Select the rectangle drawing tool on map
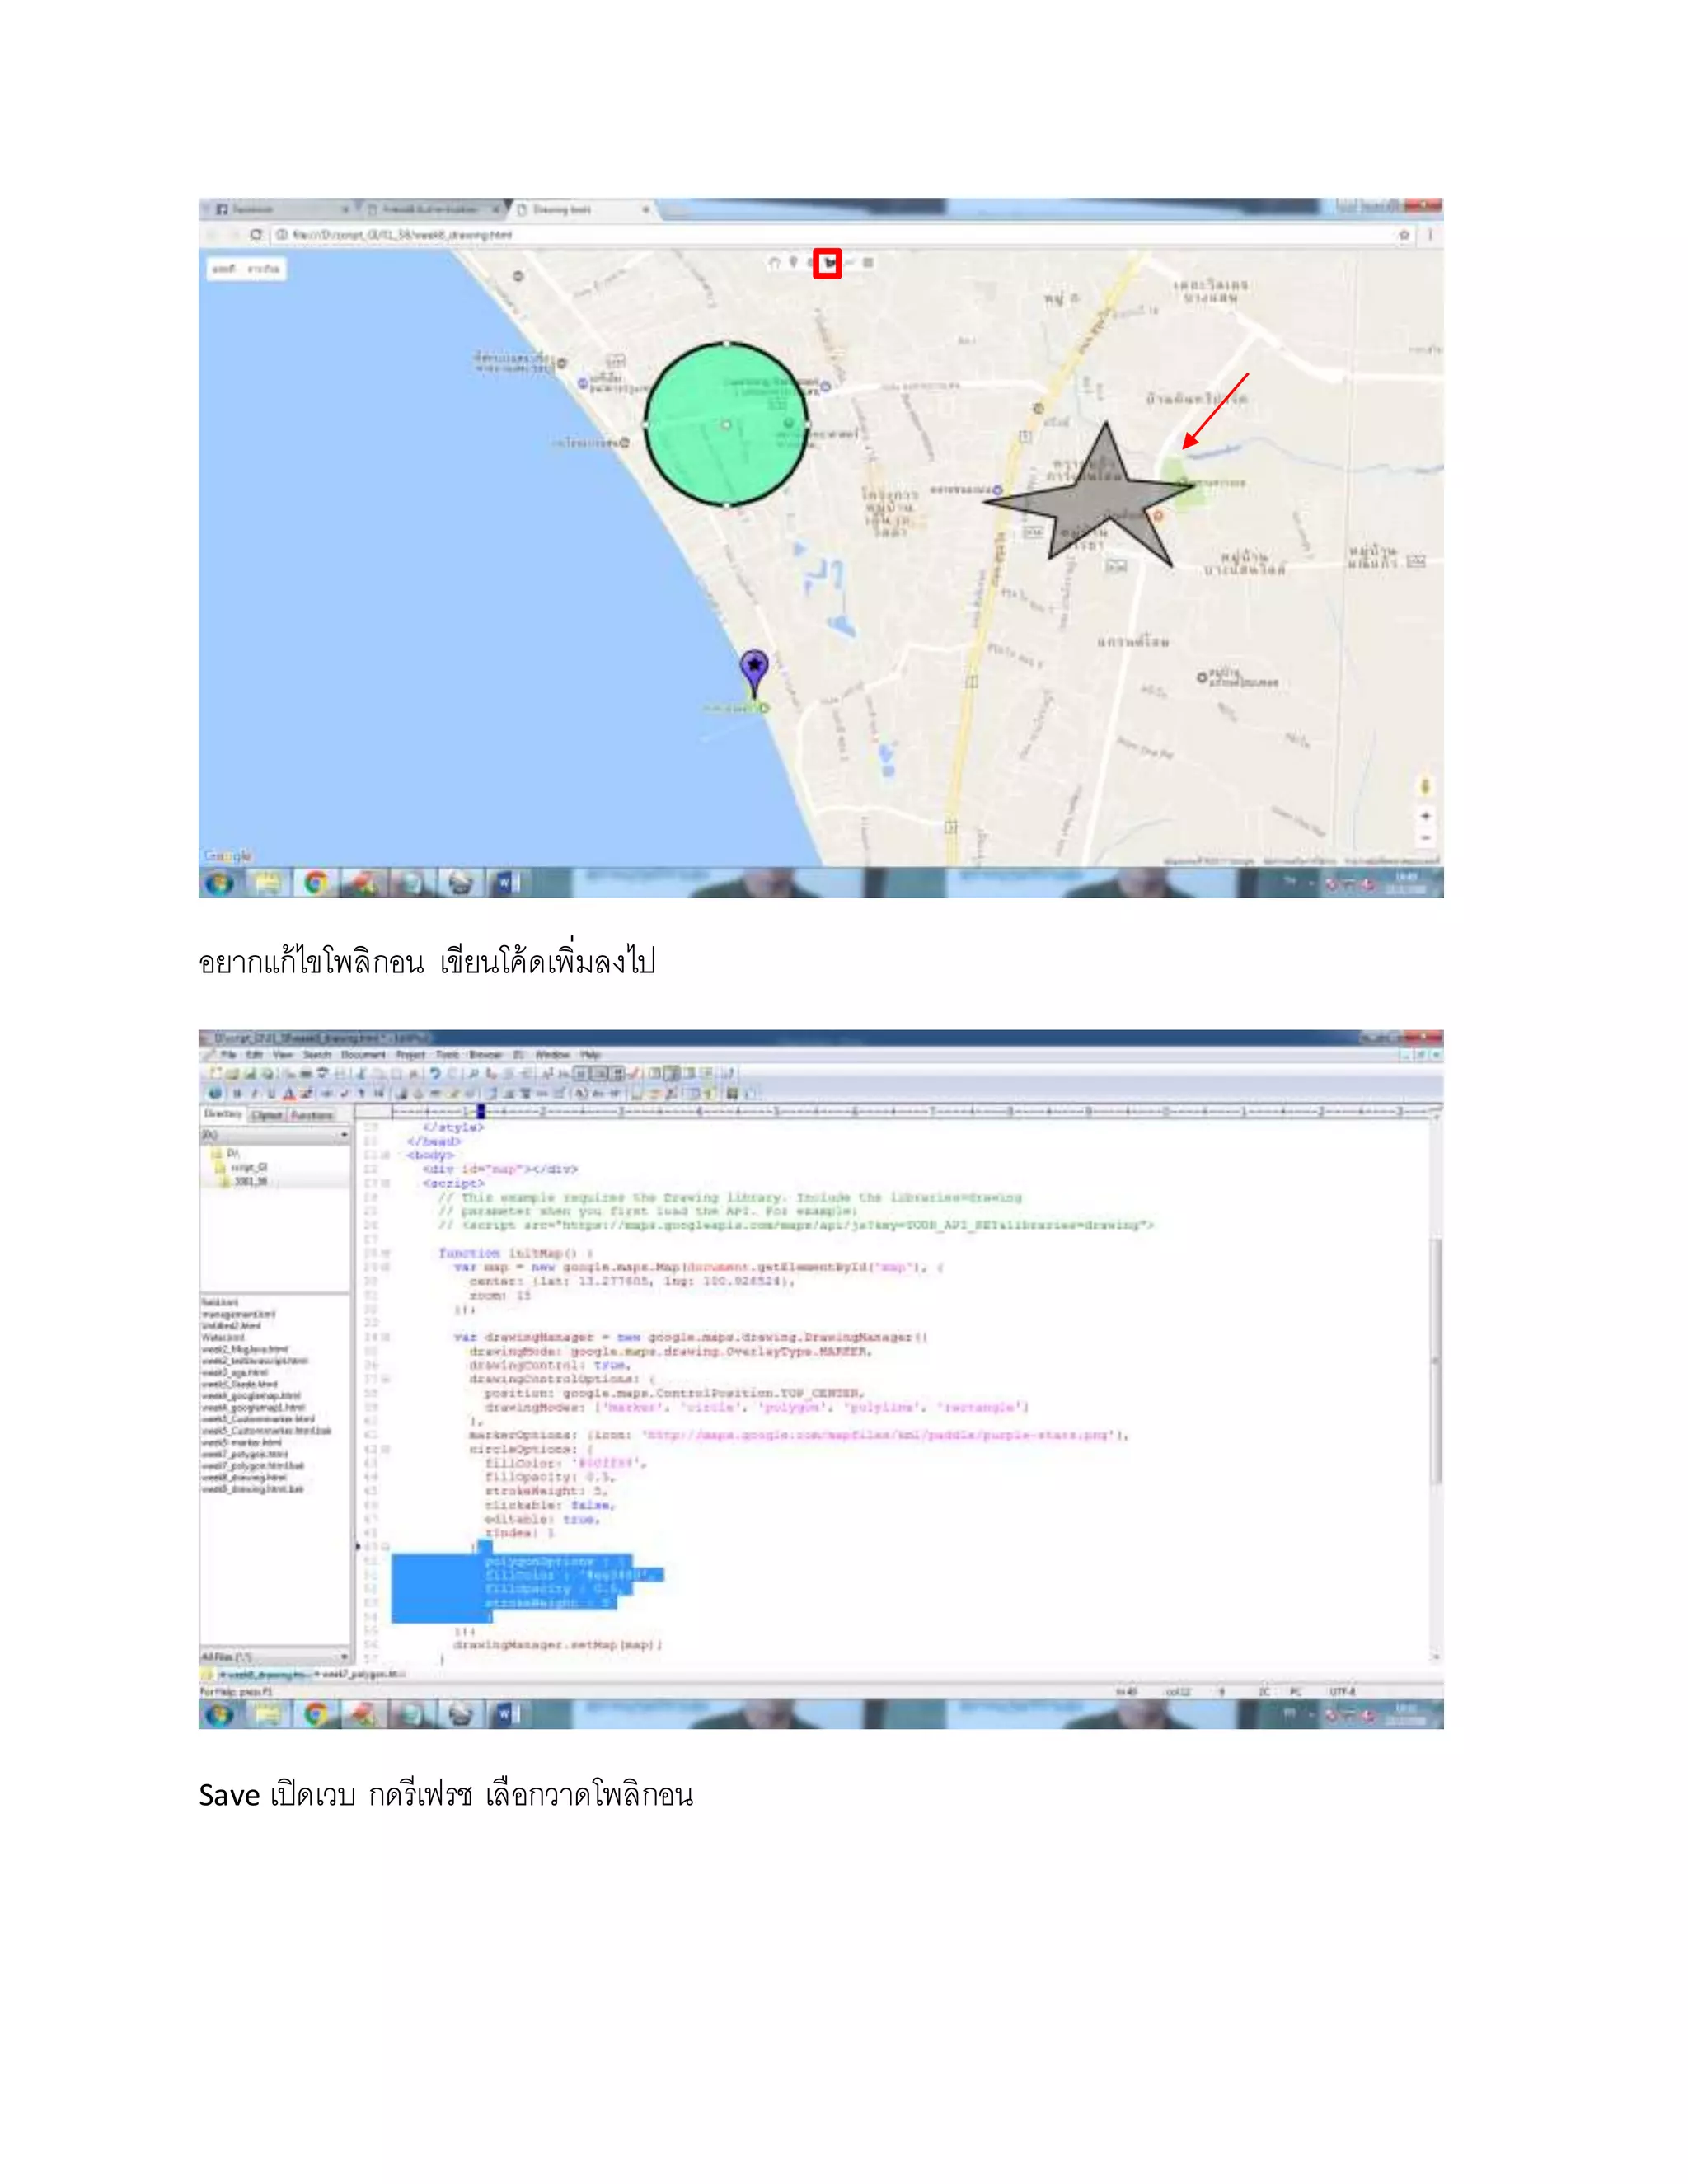The width and height of the screenshot is (1688, 2184). coord(868,262)
